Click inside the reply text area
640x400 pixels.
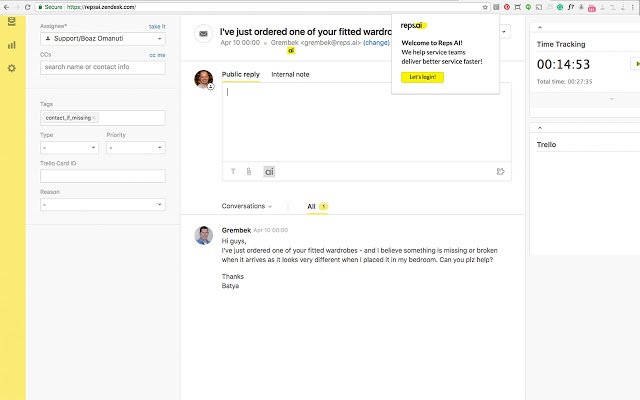click(x=367, y=122)
